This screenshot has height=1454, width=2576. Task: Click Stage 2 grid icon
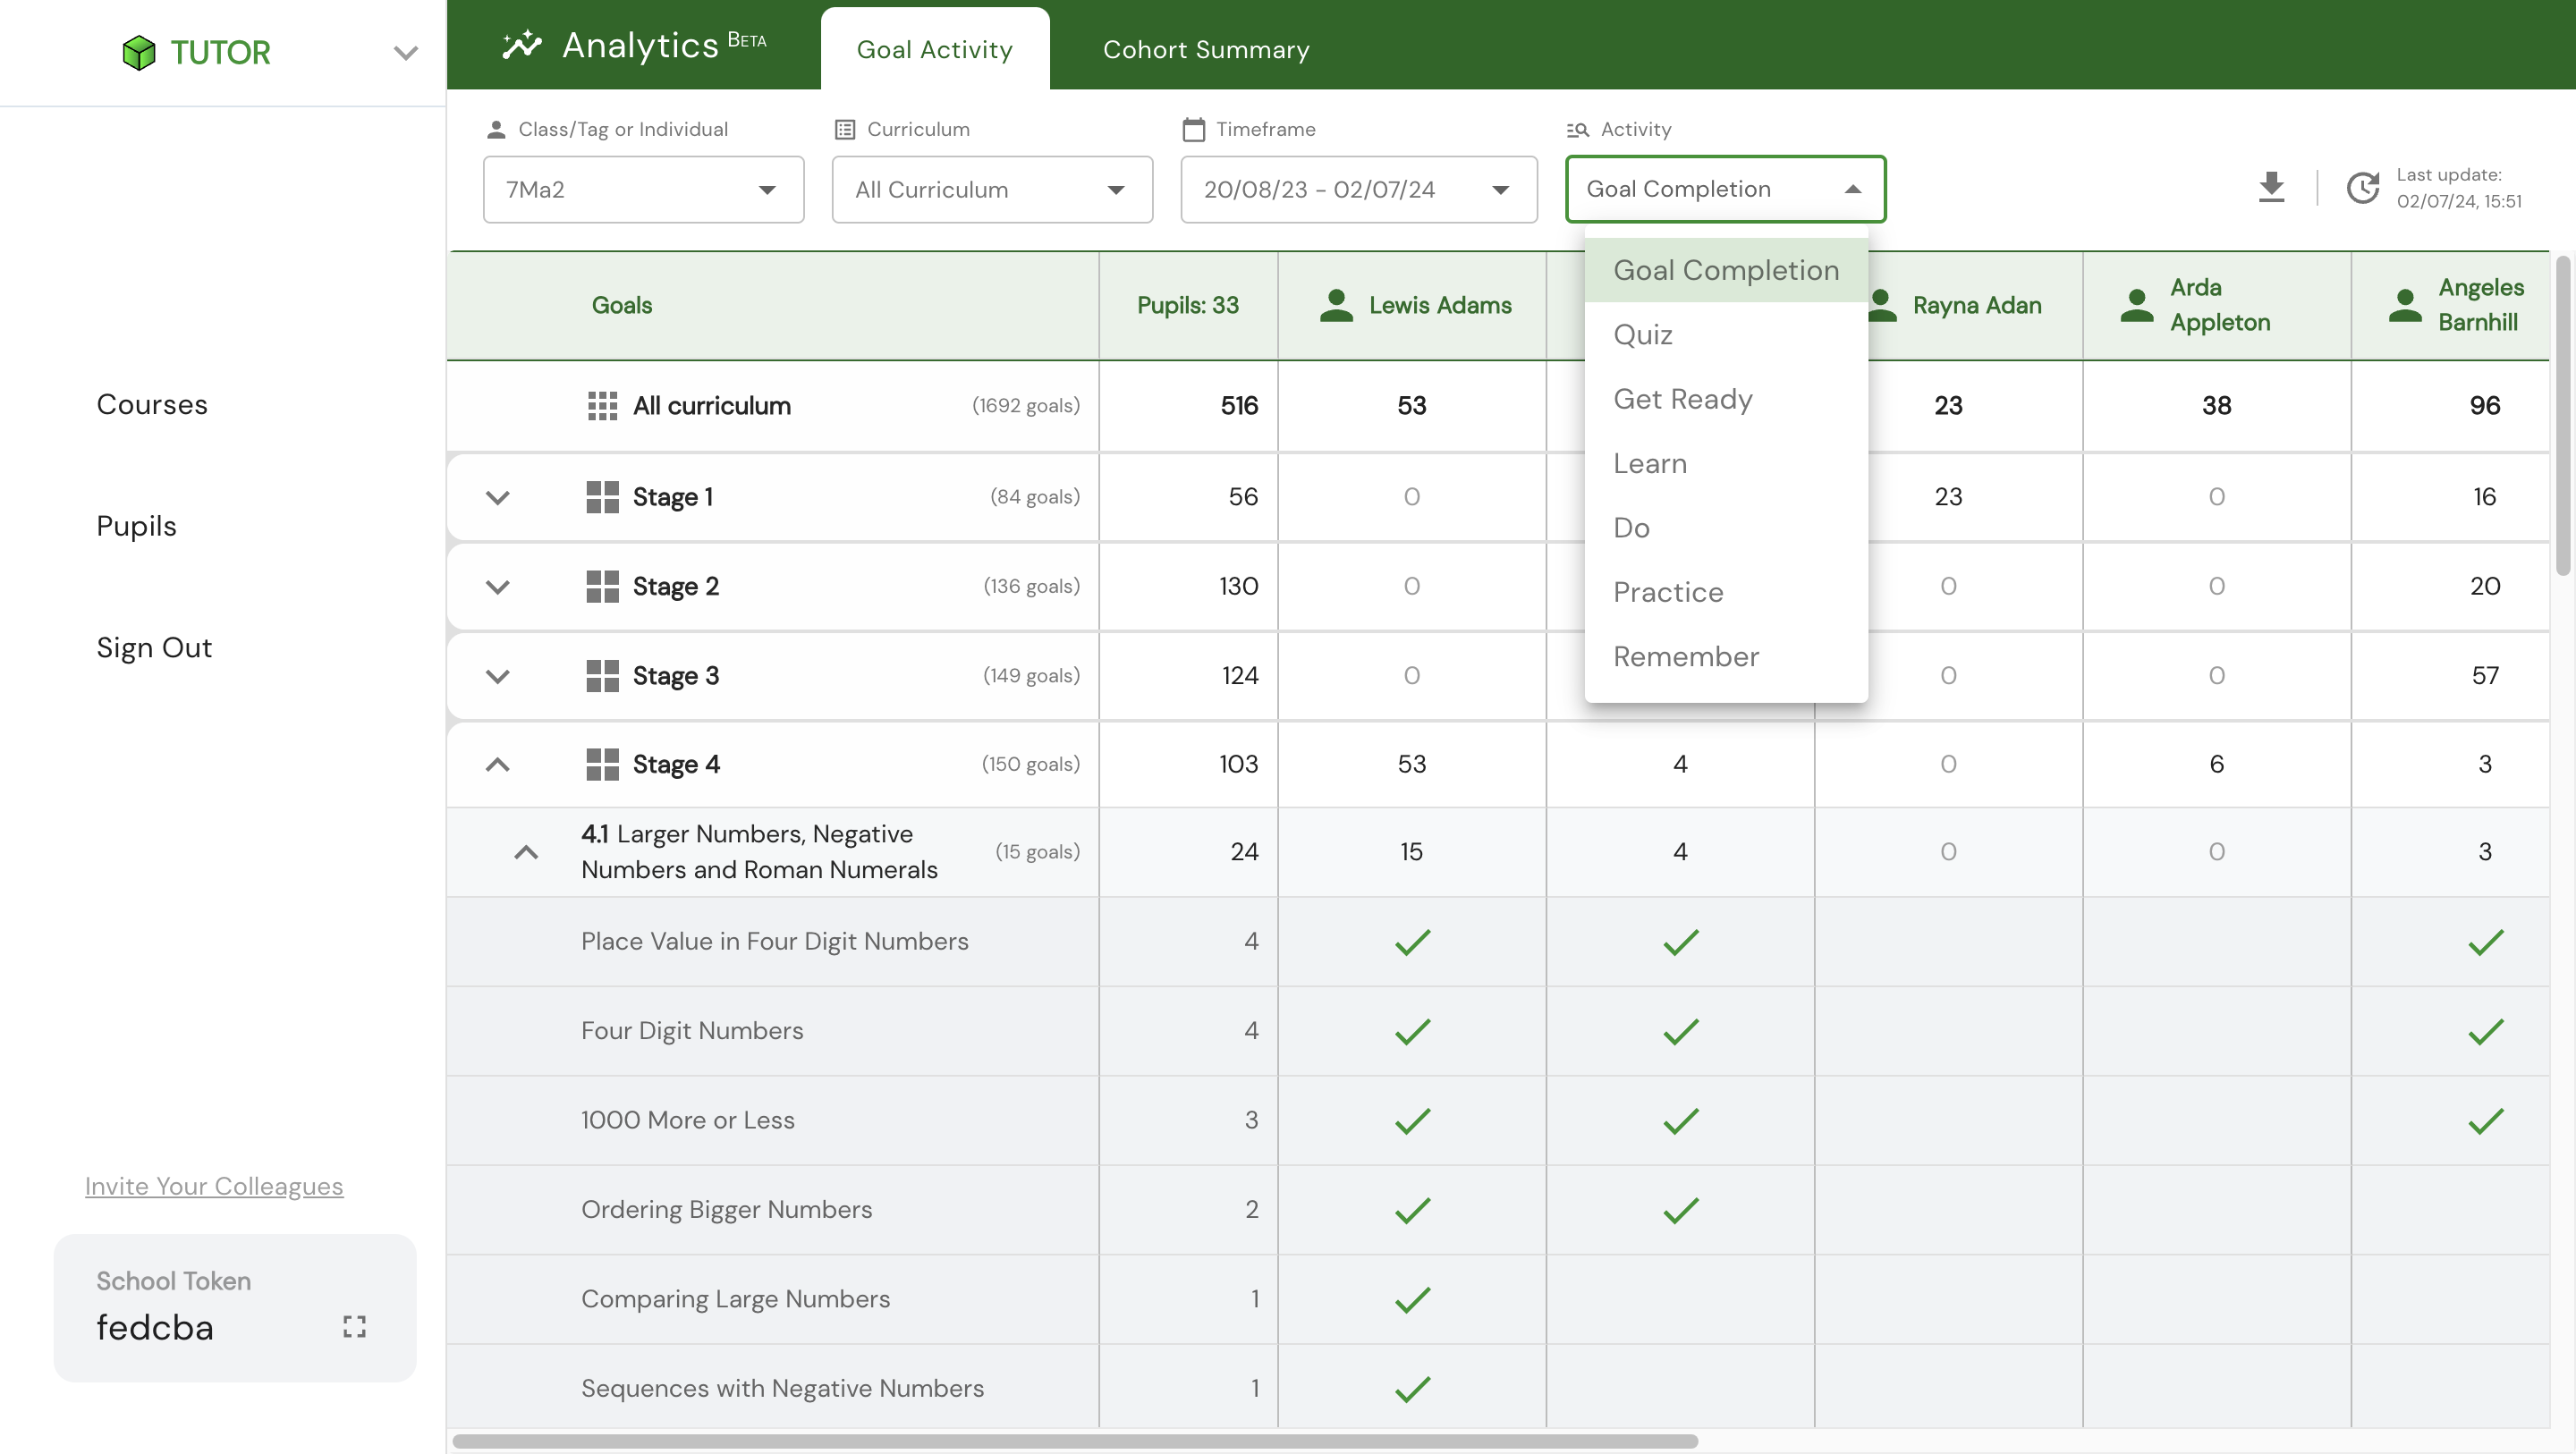602,586
